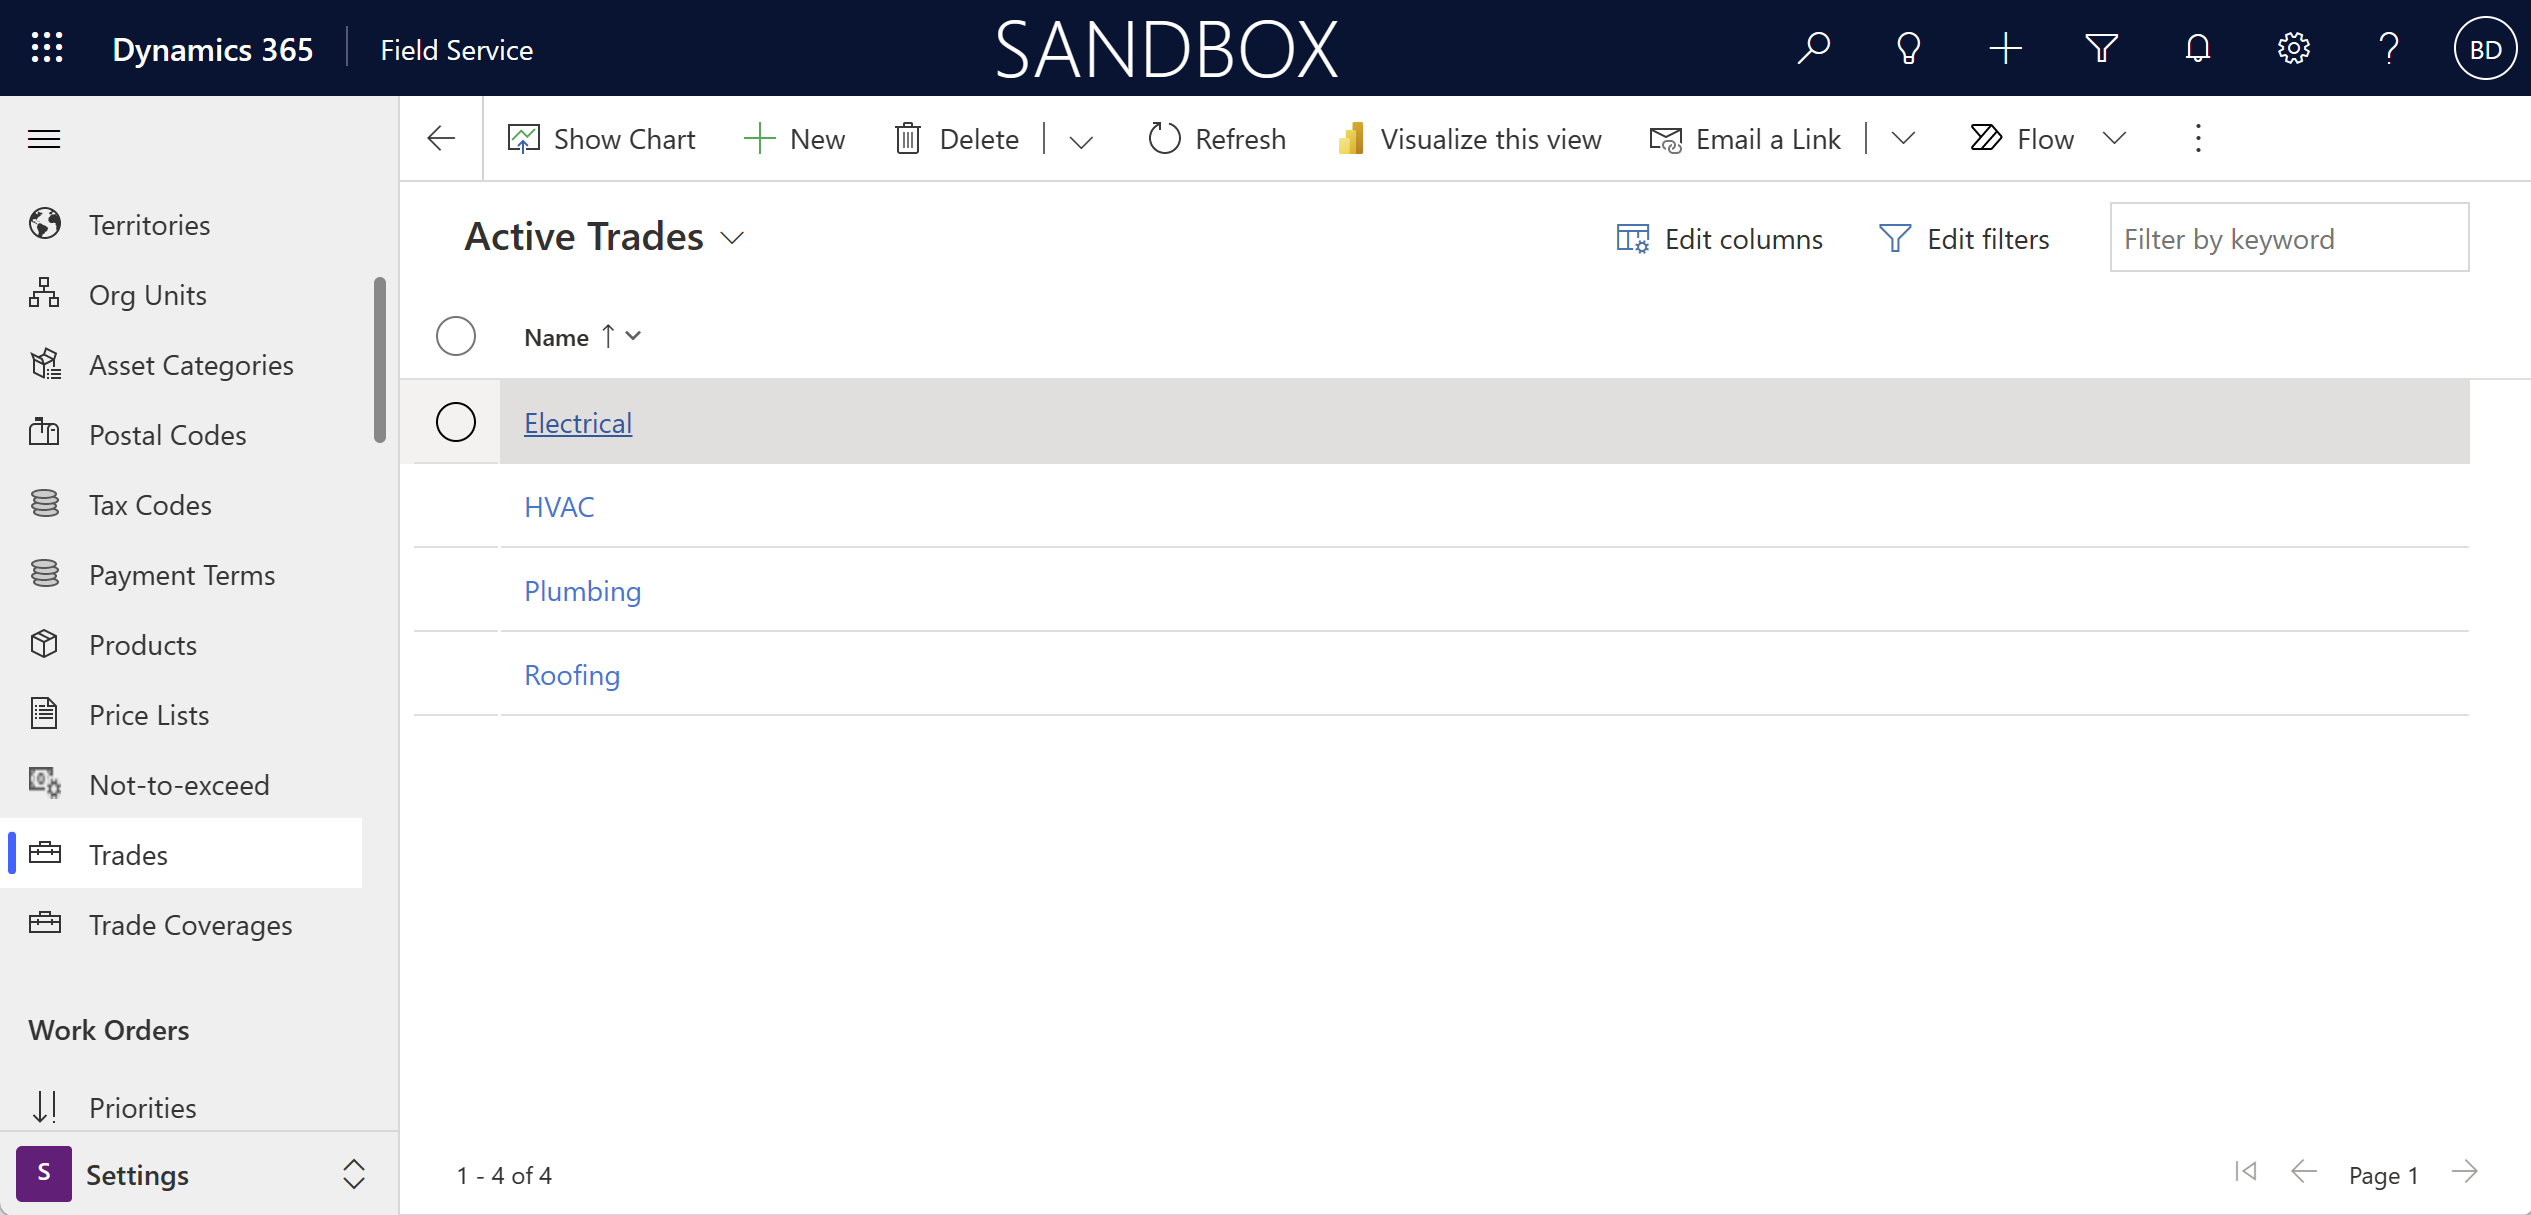Image resolution: width=2531 pixels, height=1215 pixels.
Task: Open the Roofing trade record
Action: [573, 674]
